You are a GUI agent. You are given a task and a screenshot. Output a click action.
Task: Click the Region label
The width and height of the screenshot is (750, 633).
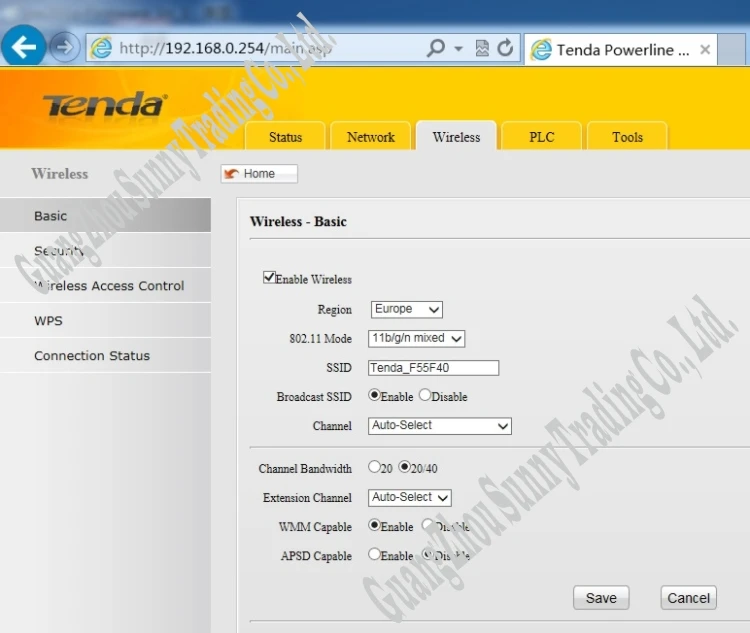pos(334,310)
